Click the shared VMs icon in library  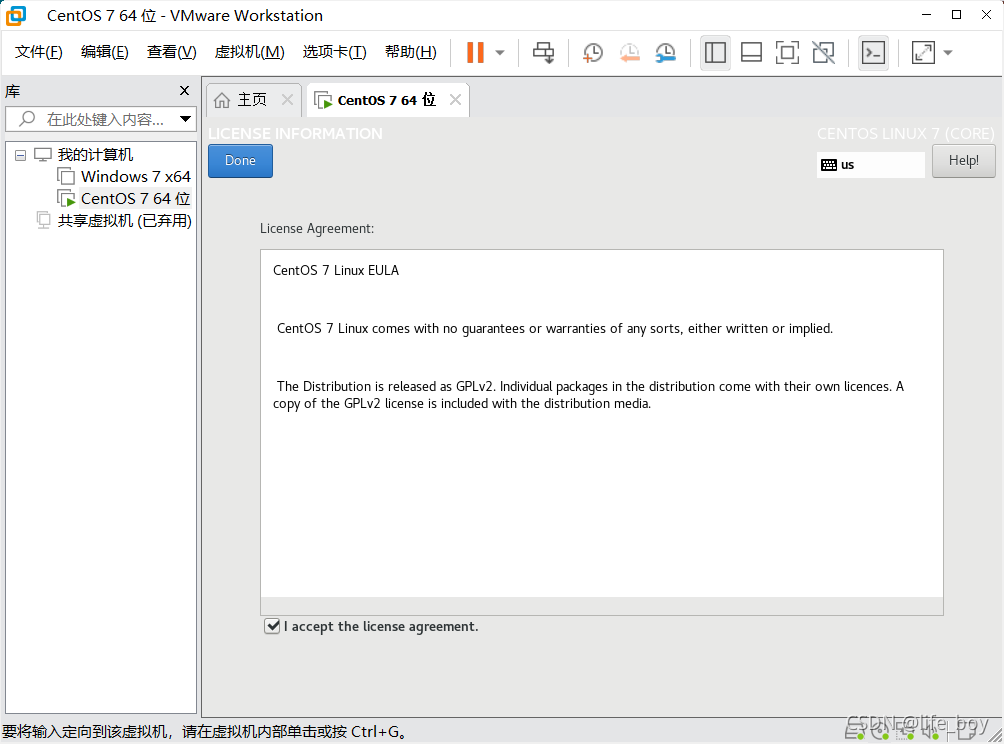click(43, 220)
